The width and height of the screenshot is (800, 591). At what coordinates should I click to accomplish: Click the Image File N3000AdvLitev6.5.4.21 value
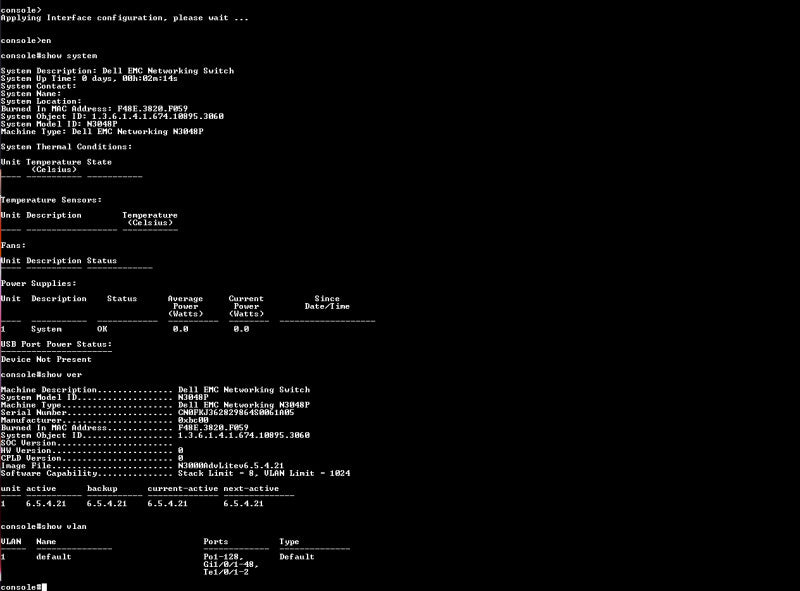(x=231, y=465)
